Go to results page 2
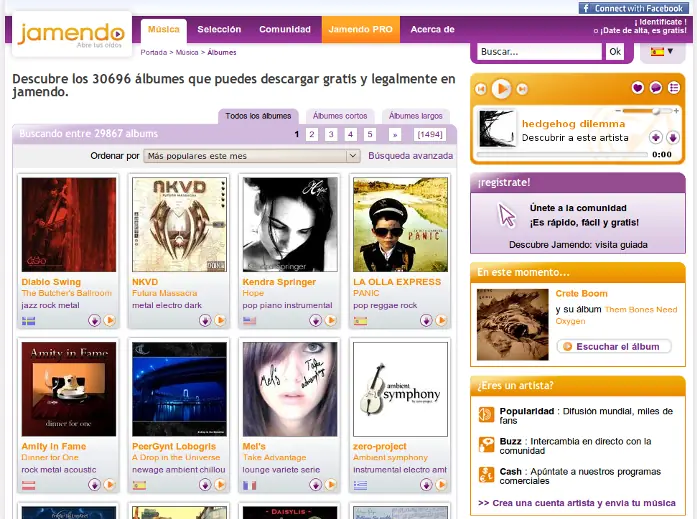This screenshot has height=519, width=697. coord(312,134)
